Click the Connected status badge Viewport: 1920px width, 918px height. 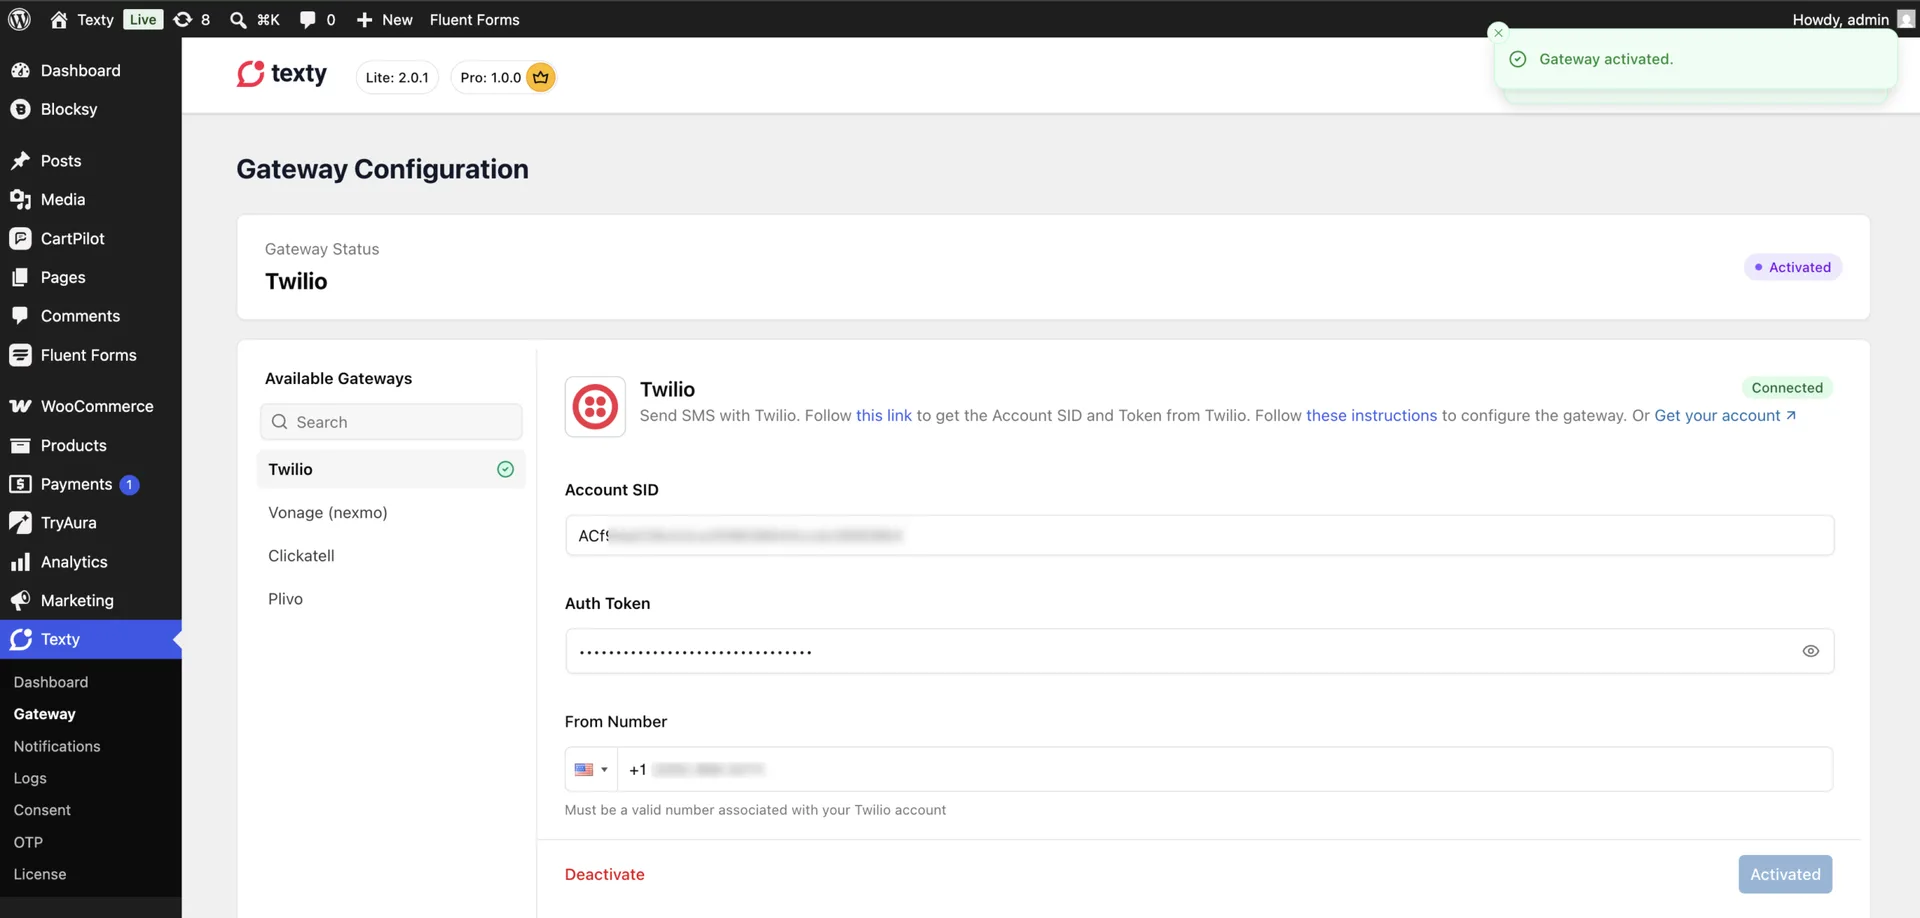[1787, 388]
